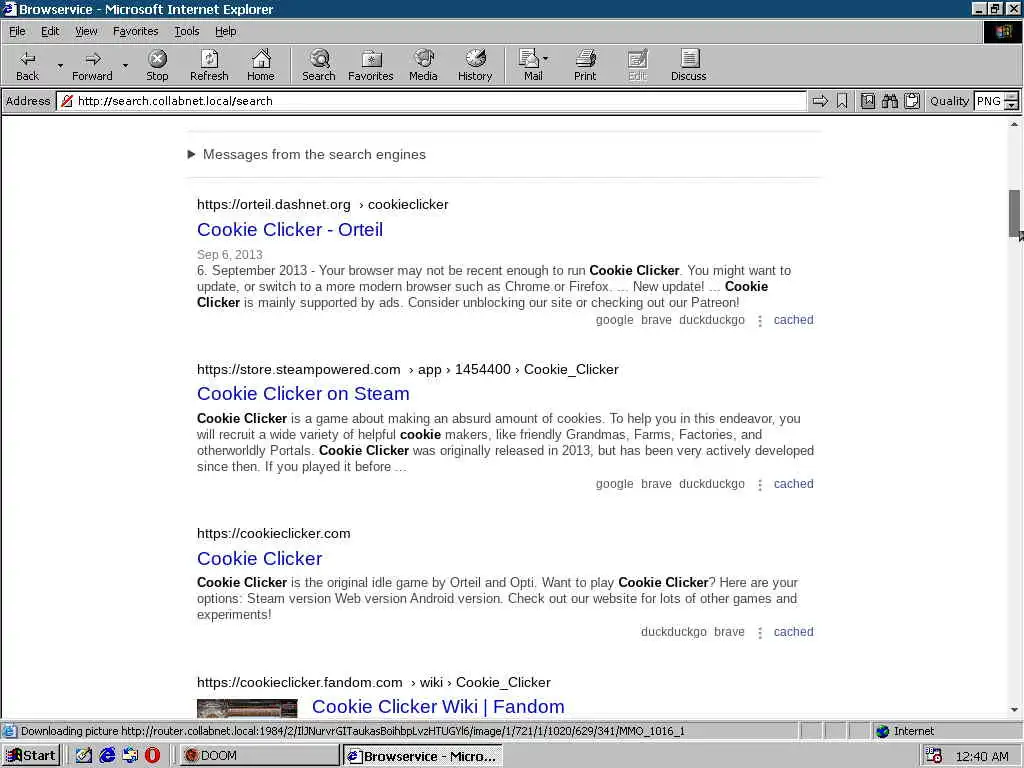1024x768 pixels.
Task: Open the Tools menu
Action: pyautogui.click(x=187, y=31)
